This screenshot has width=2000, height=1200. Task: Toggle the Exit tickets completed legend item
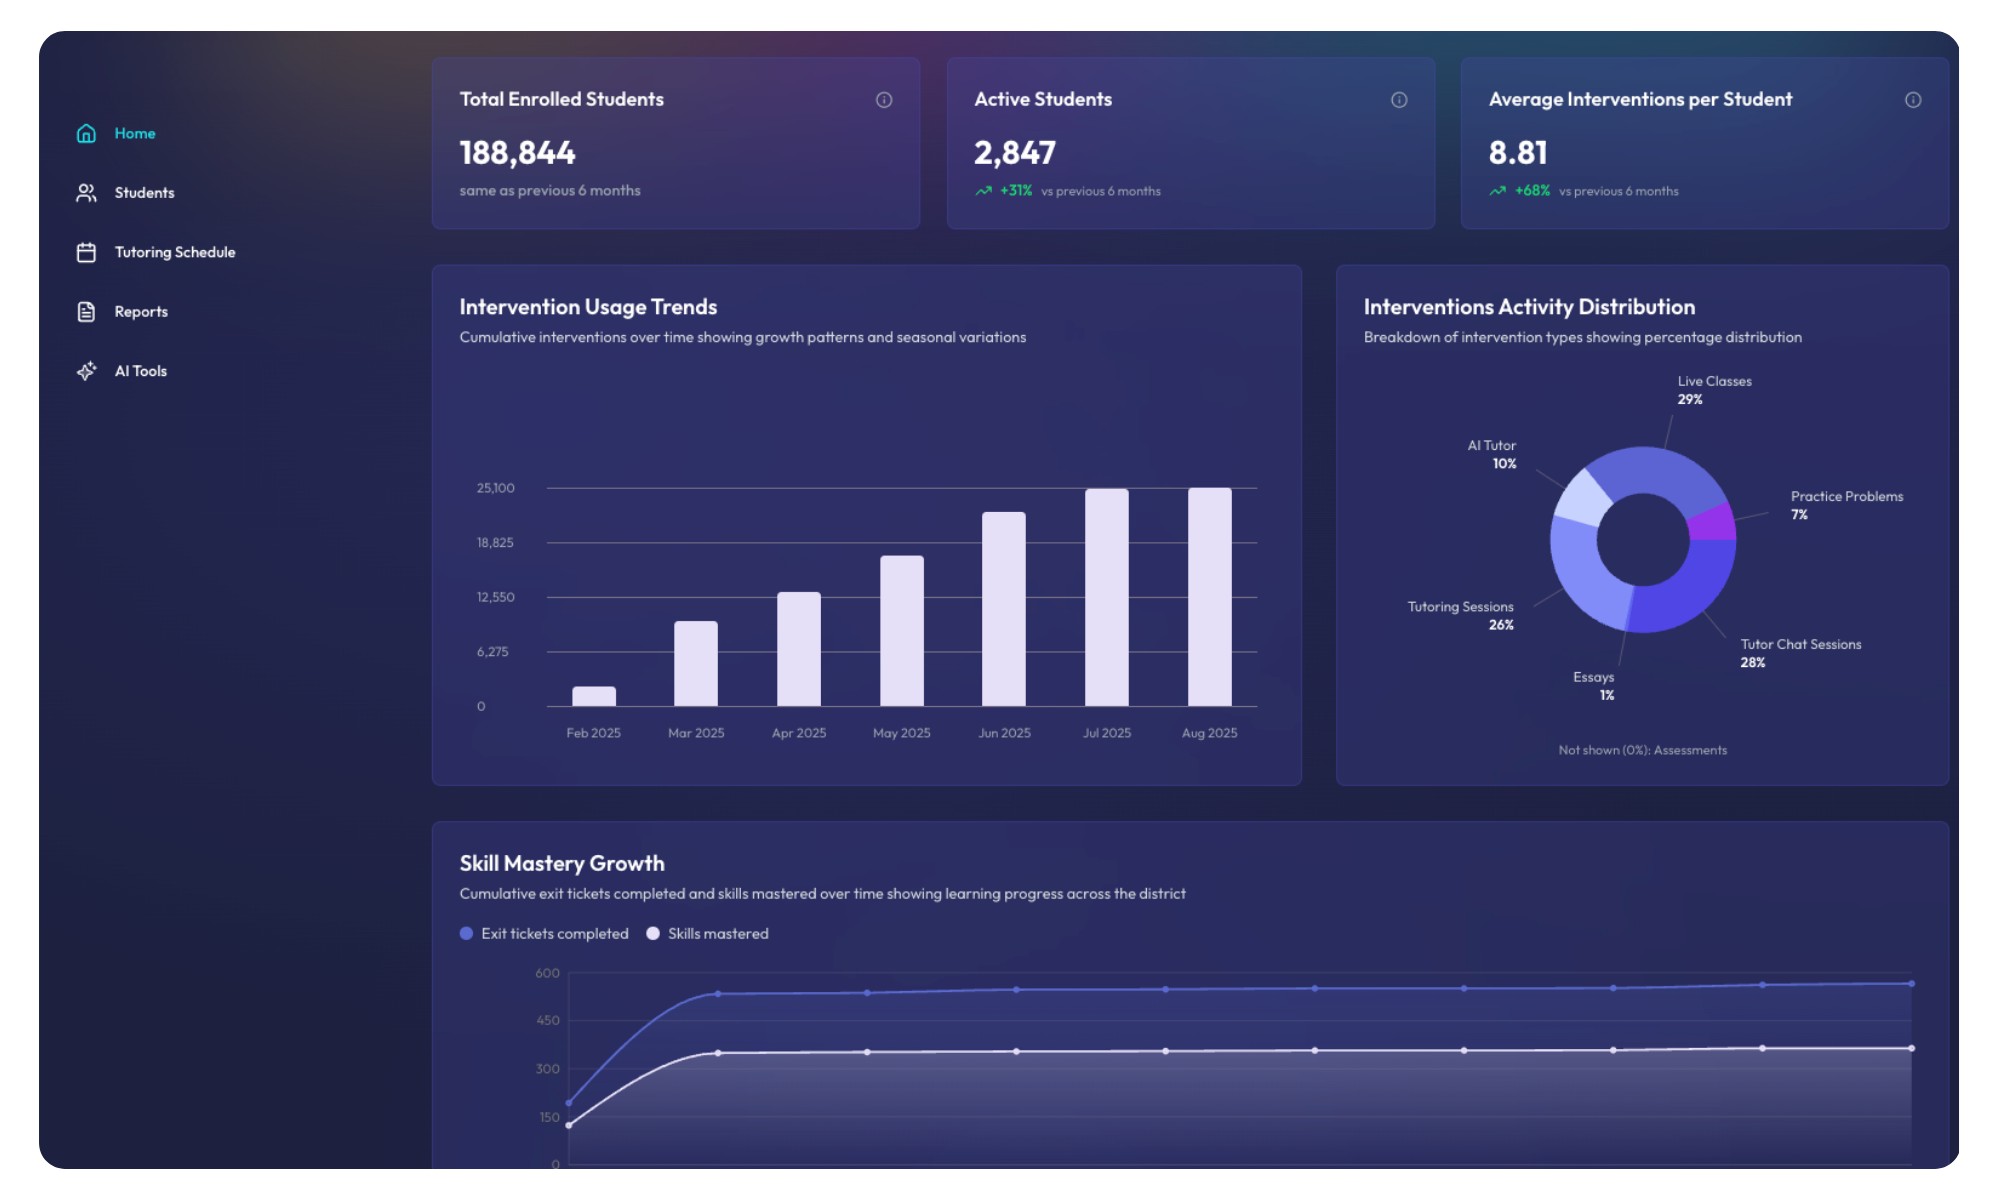coord(544,933)
